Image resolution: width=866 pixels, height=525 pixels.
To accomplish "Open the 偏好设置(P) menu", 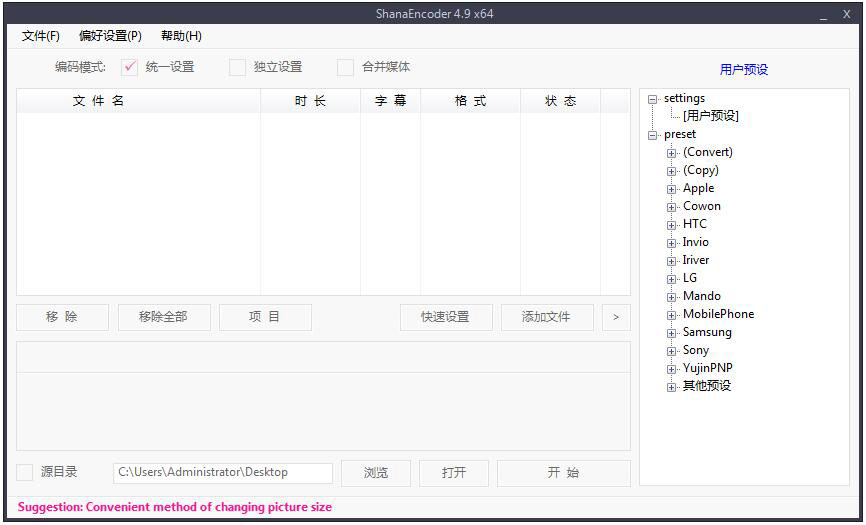I will coord(110,36).
